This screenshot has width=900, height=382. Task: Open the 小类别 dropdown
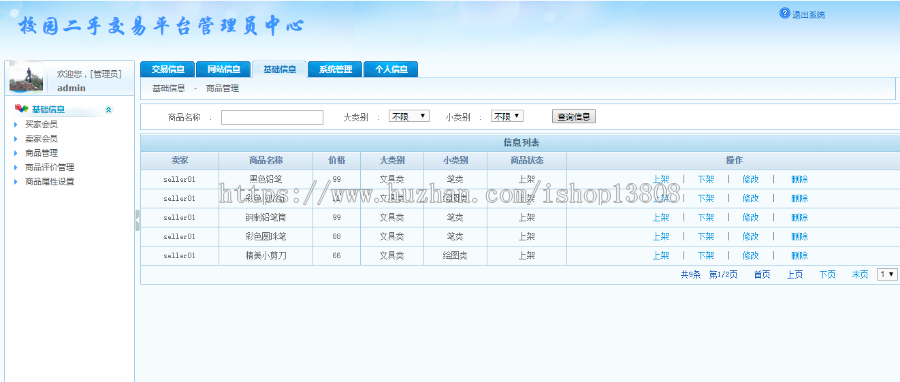coord(507,116)
